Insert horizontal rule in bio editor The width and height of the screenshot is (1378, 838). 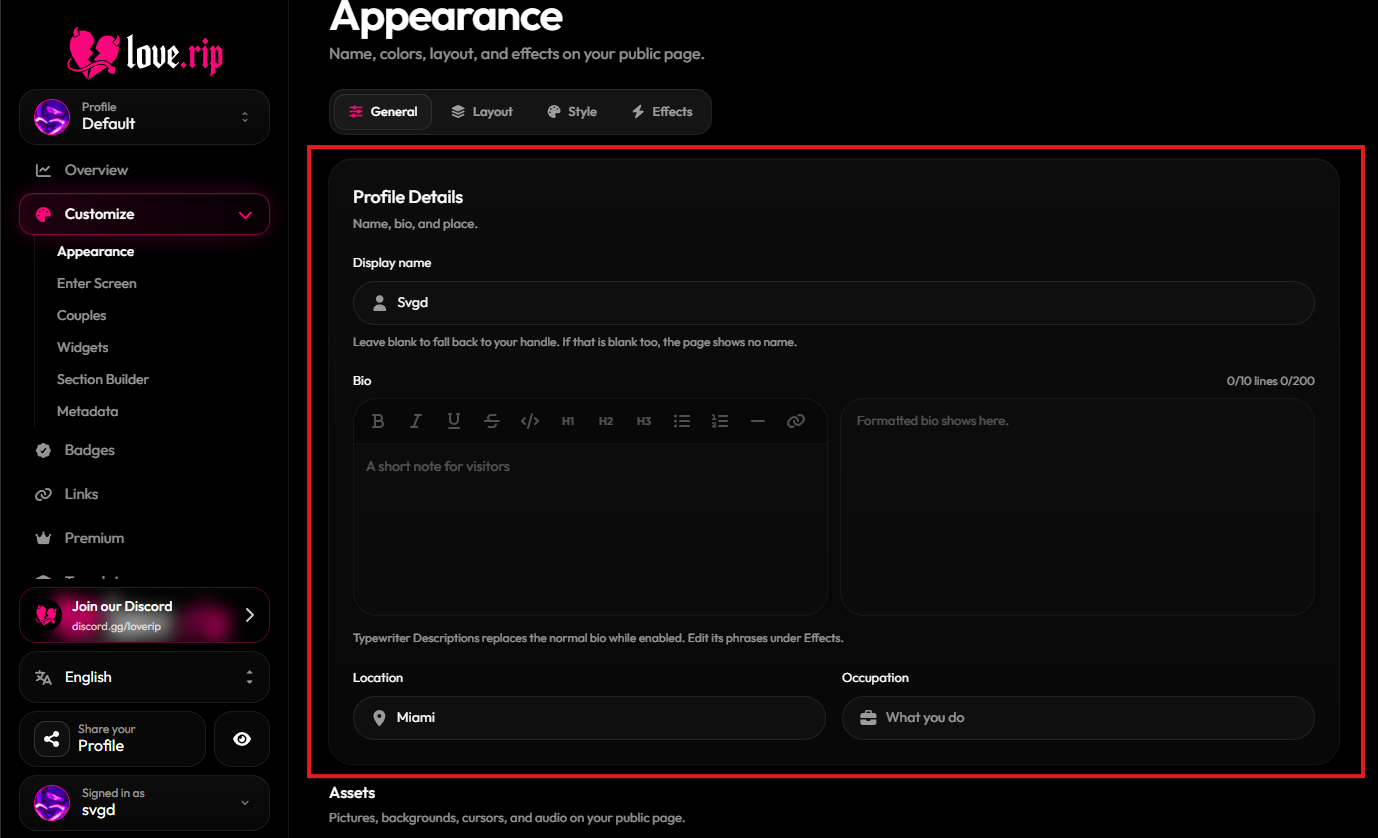coord(758,421)
